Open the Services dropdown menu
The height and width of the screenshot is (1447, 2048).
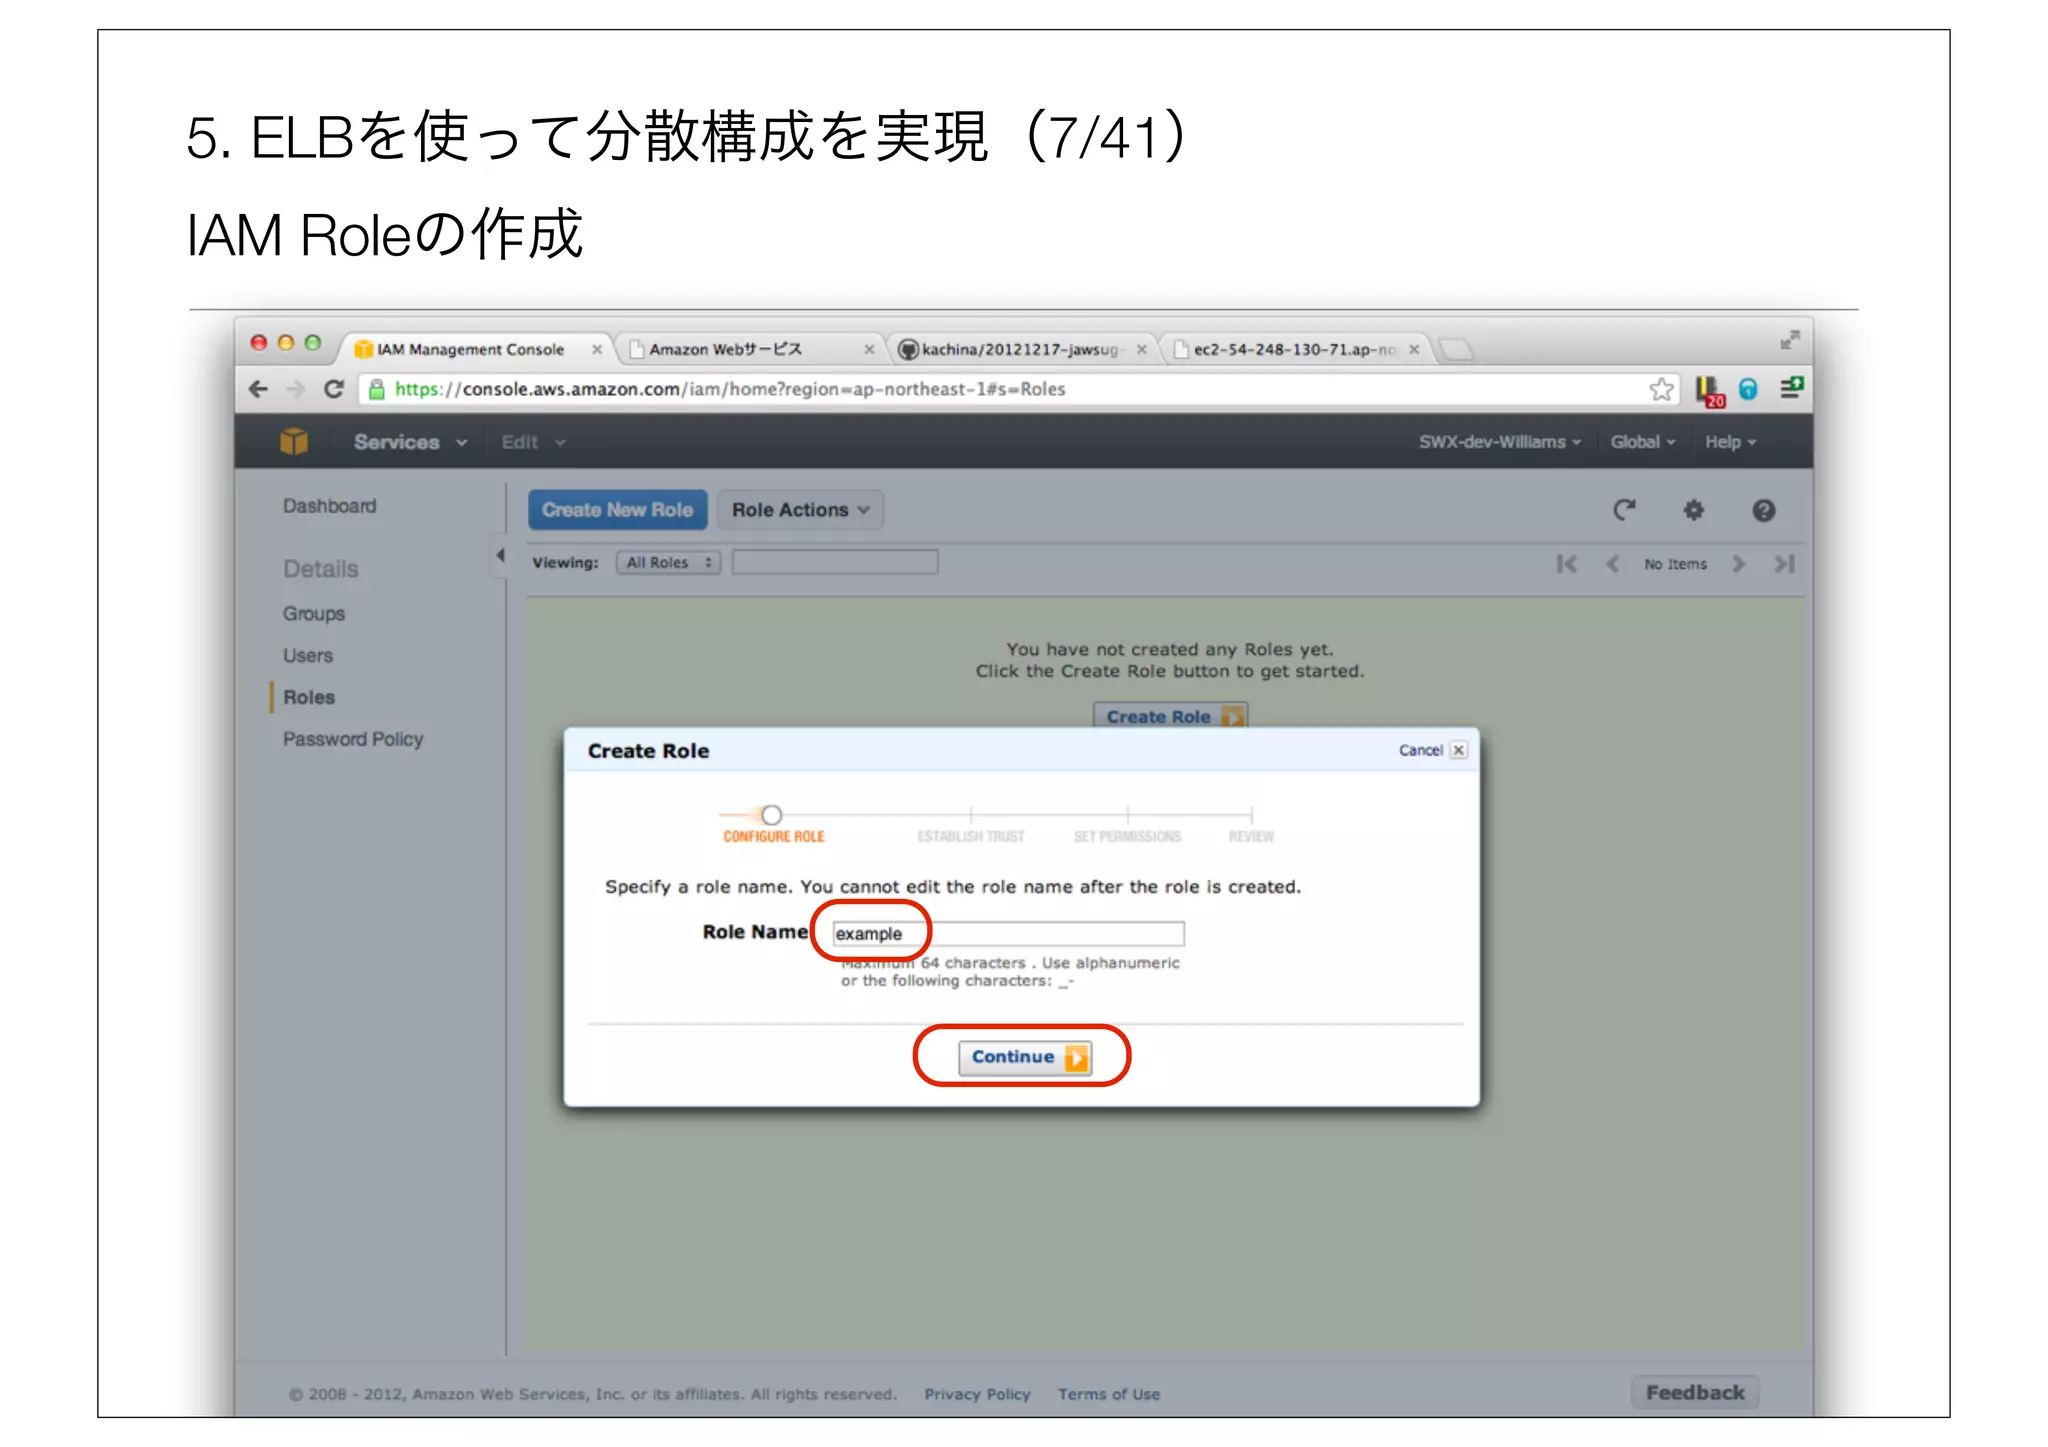click(410, 442)
